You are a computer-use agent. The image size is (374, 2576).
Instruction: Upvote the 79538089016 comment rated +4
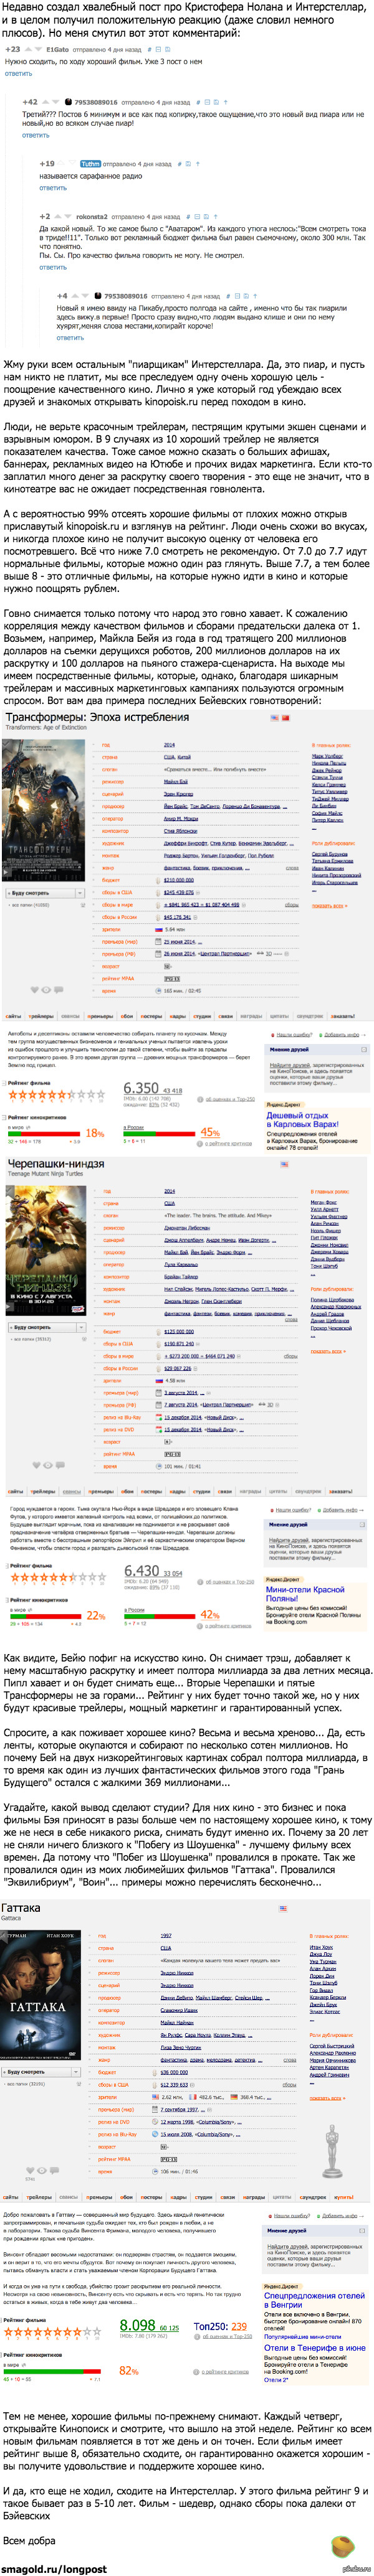pos(76,296)
